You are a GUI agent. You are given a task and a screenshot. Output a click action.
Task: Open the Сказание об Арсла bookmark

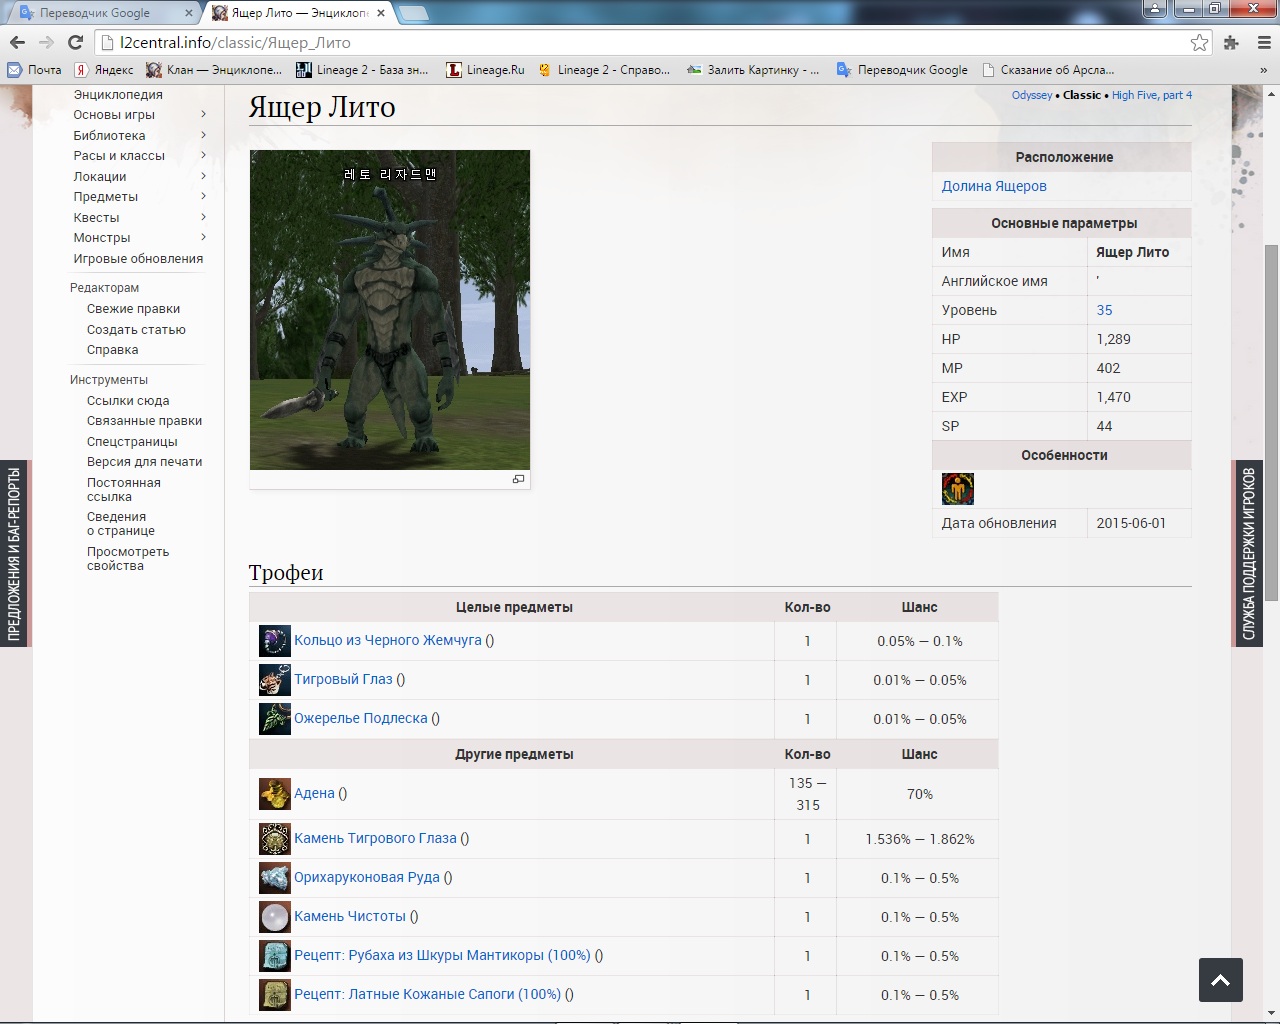pyautogui.click(x=1048, y=70)
